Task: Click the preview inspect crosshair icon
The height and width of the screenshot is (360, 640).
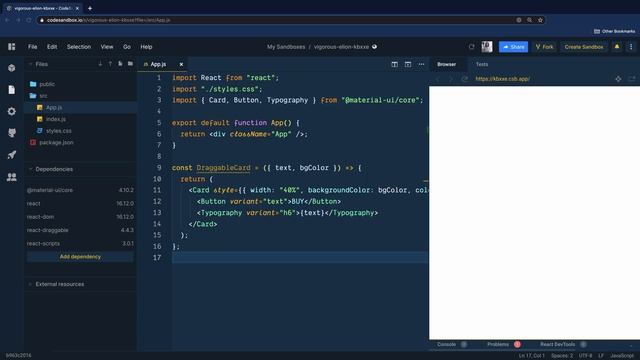Action: pos(618,79)
